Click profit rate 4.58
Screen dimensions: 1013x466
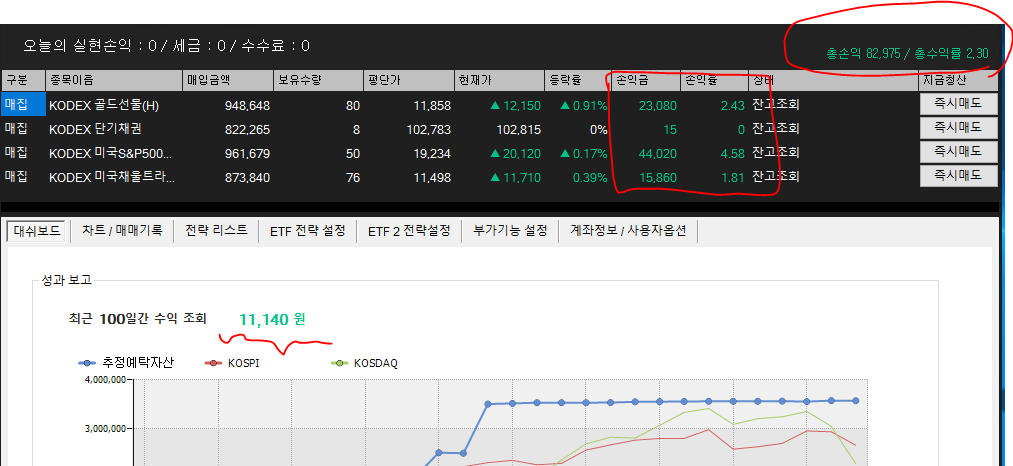tap(734, 154)
